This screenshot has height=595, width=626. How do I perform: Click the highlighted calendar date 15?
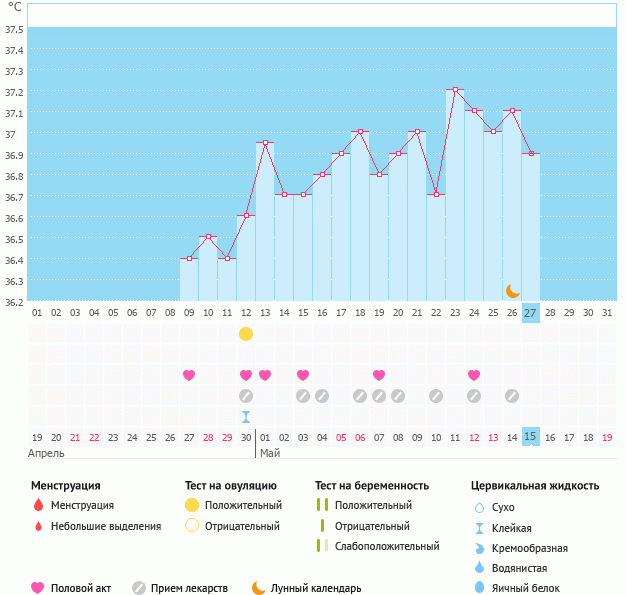530,437
